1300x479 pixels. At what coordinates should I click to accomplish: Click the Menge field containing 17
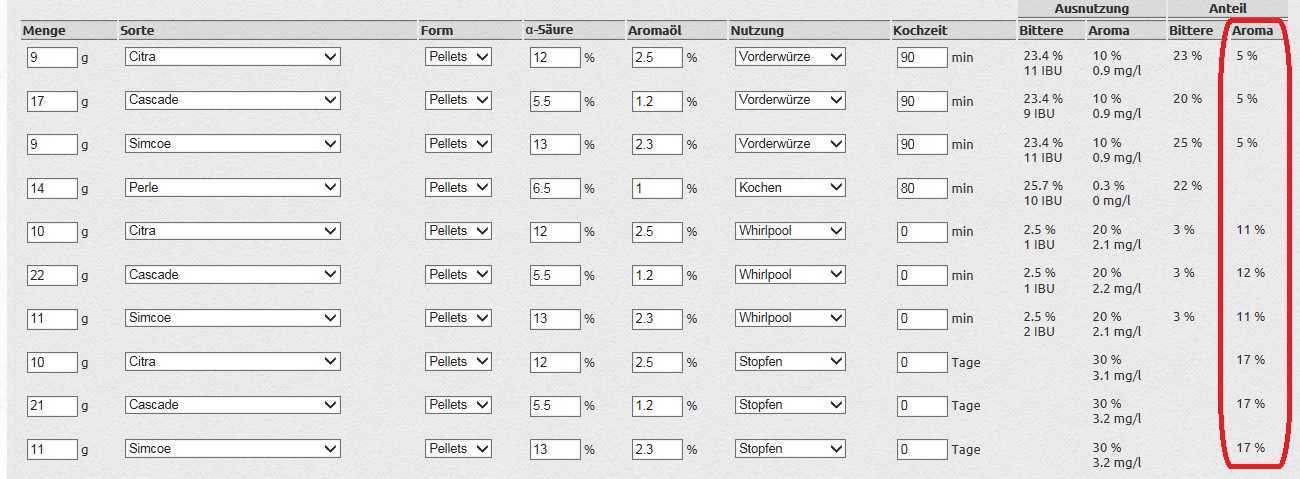tap(52, 100)
